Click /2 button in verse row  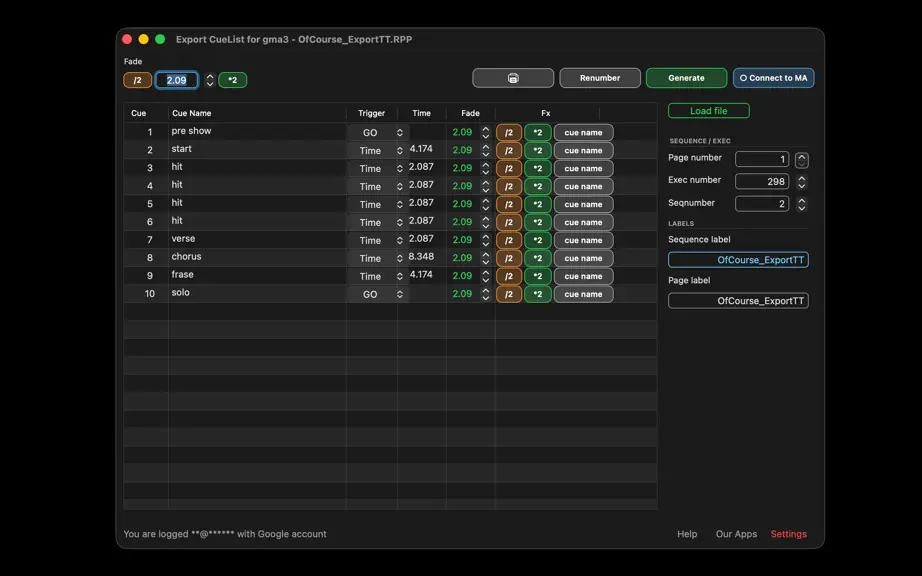coord(509,240)
